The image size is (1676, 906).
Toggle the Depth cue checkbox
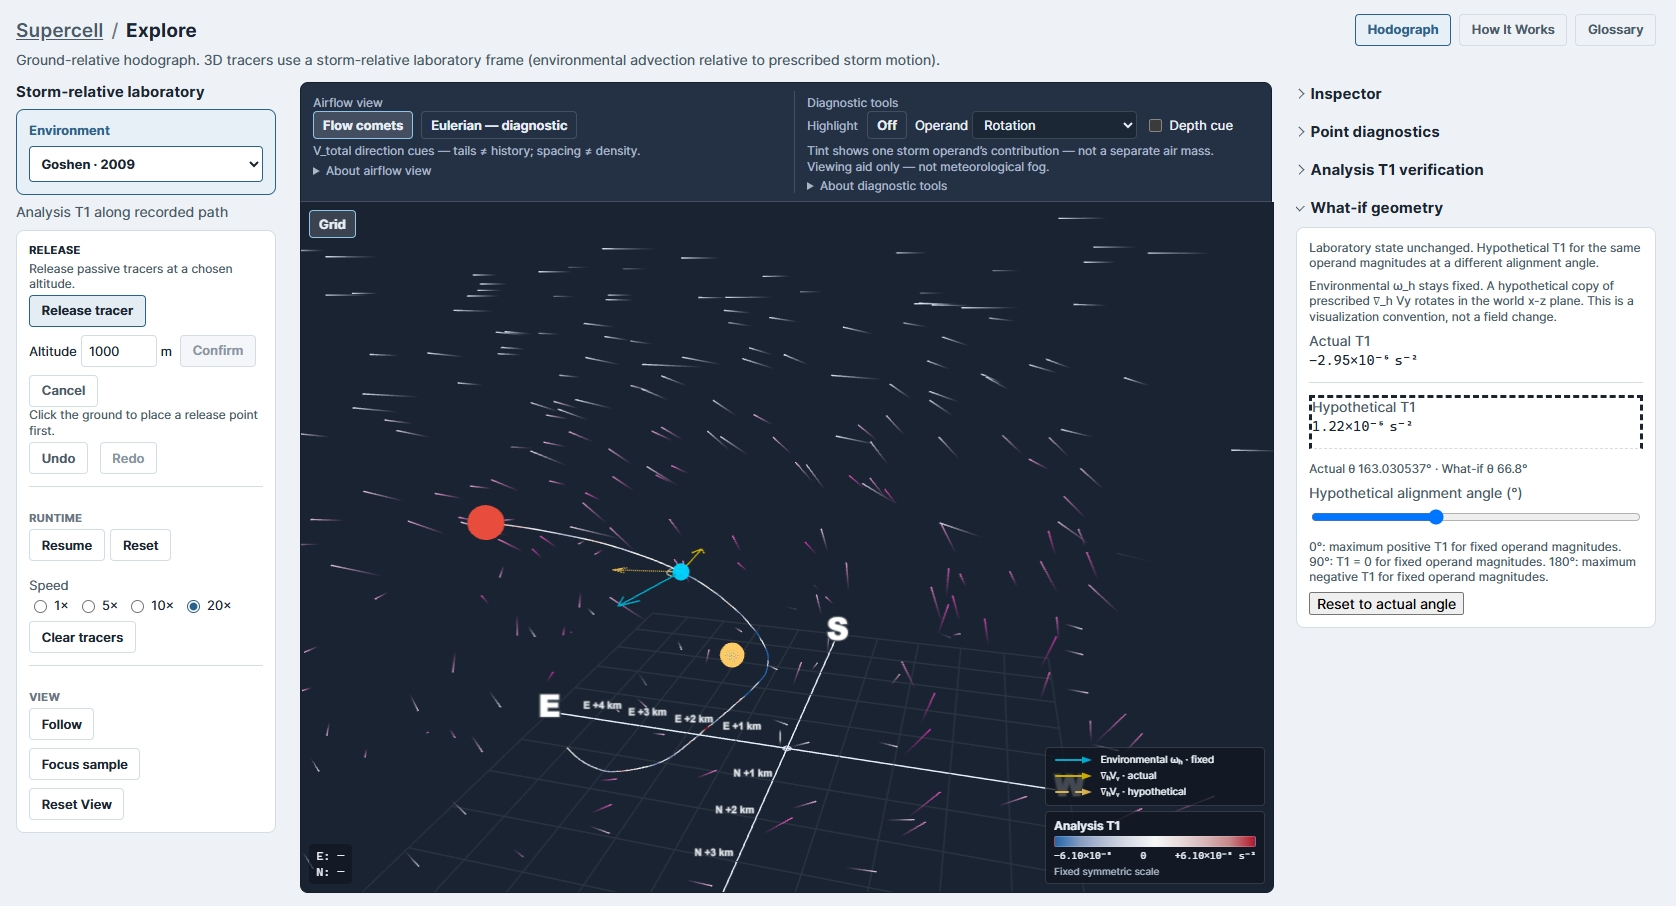1155,126
